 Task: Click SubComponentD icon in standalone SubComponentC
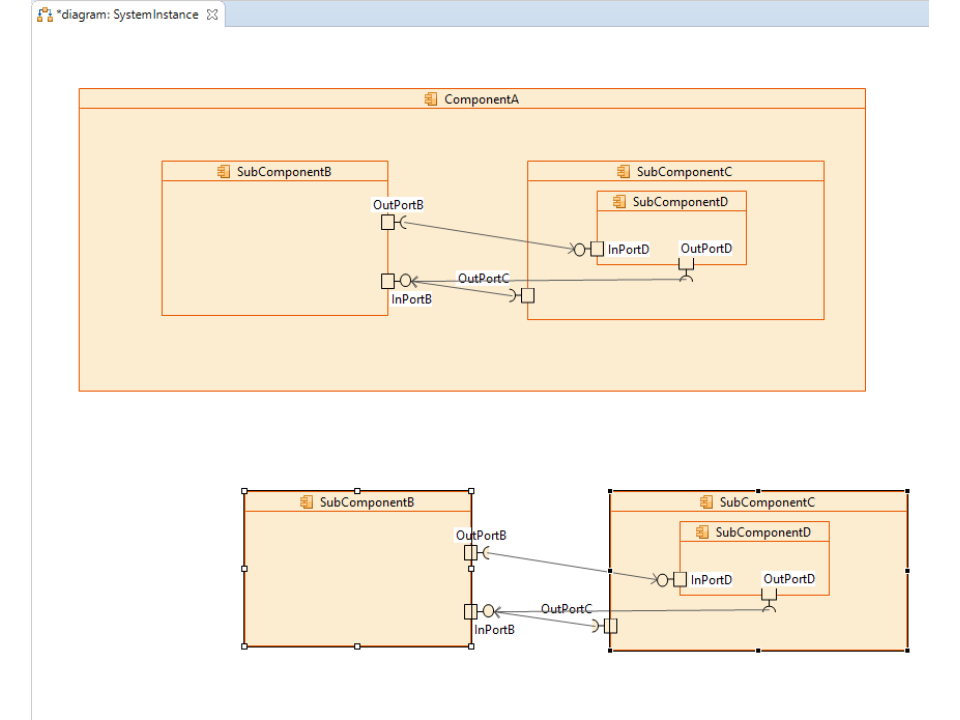[703, 532]
